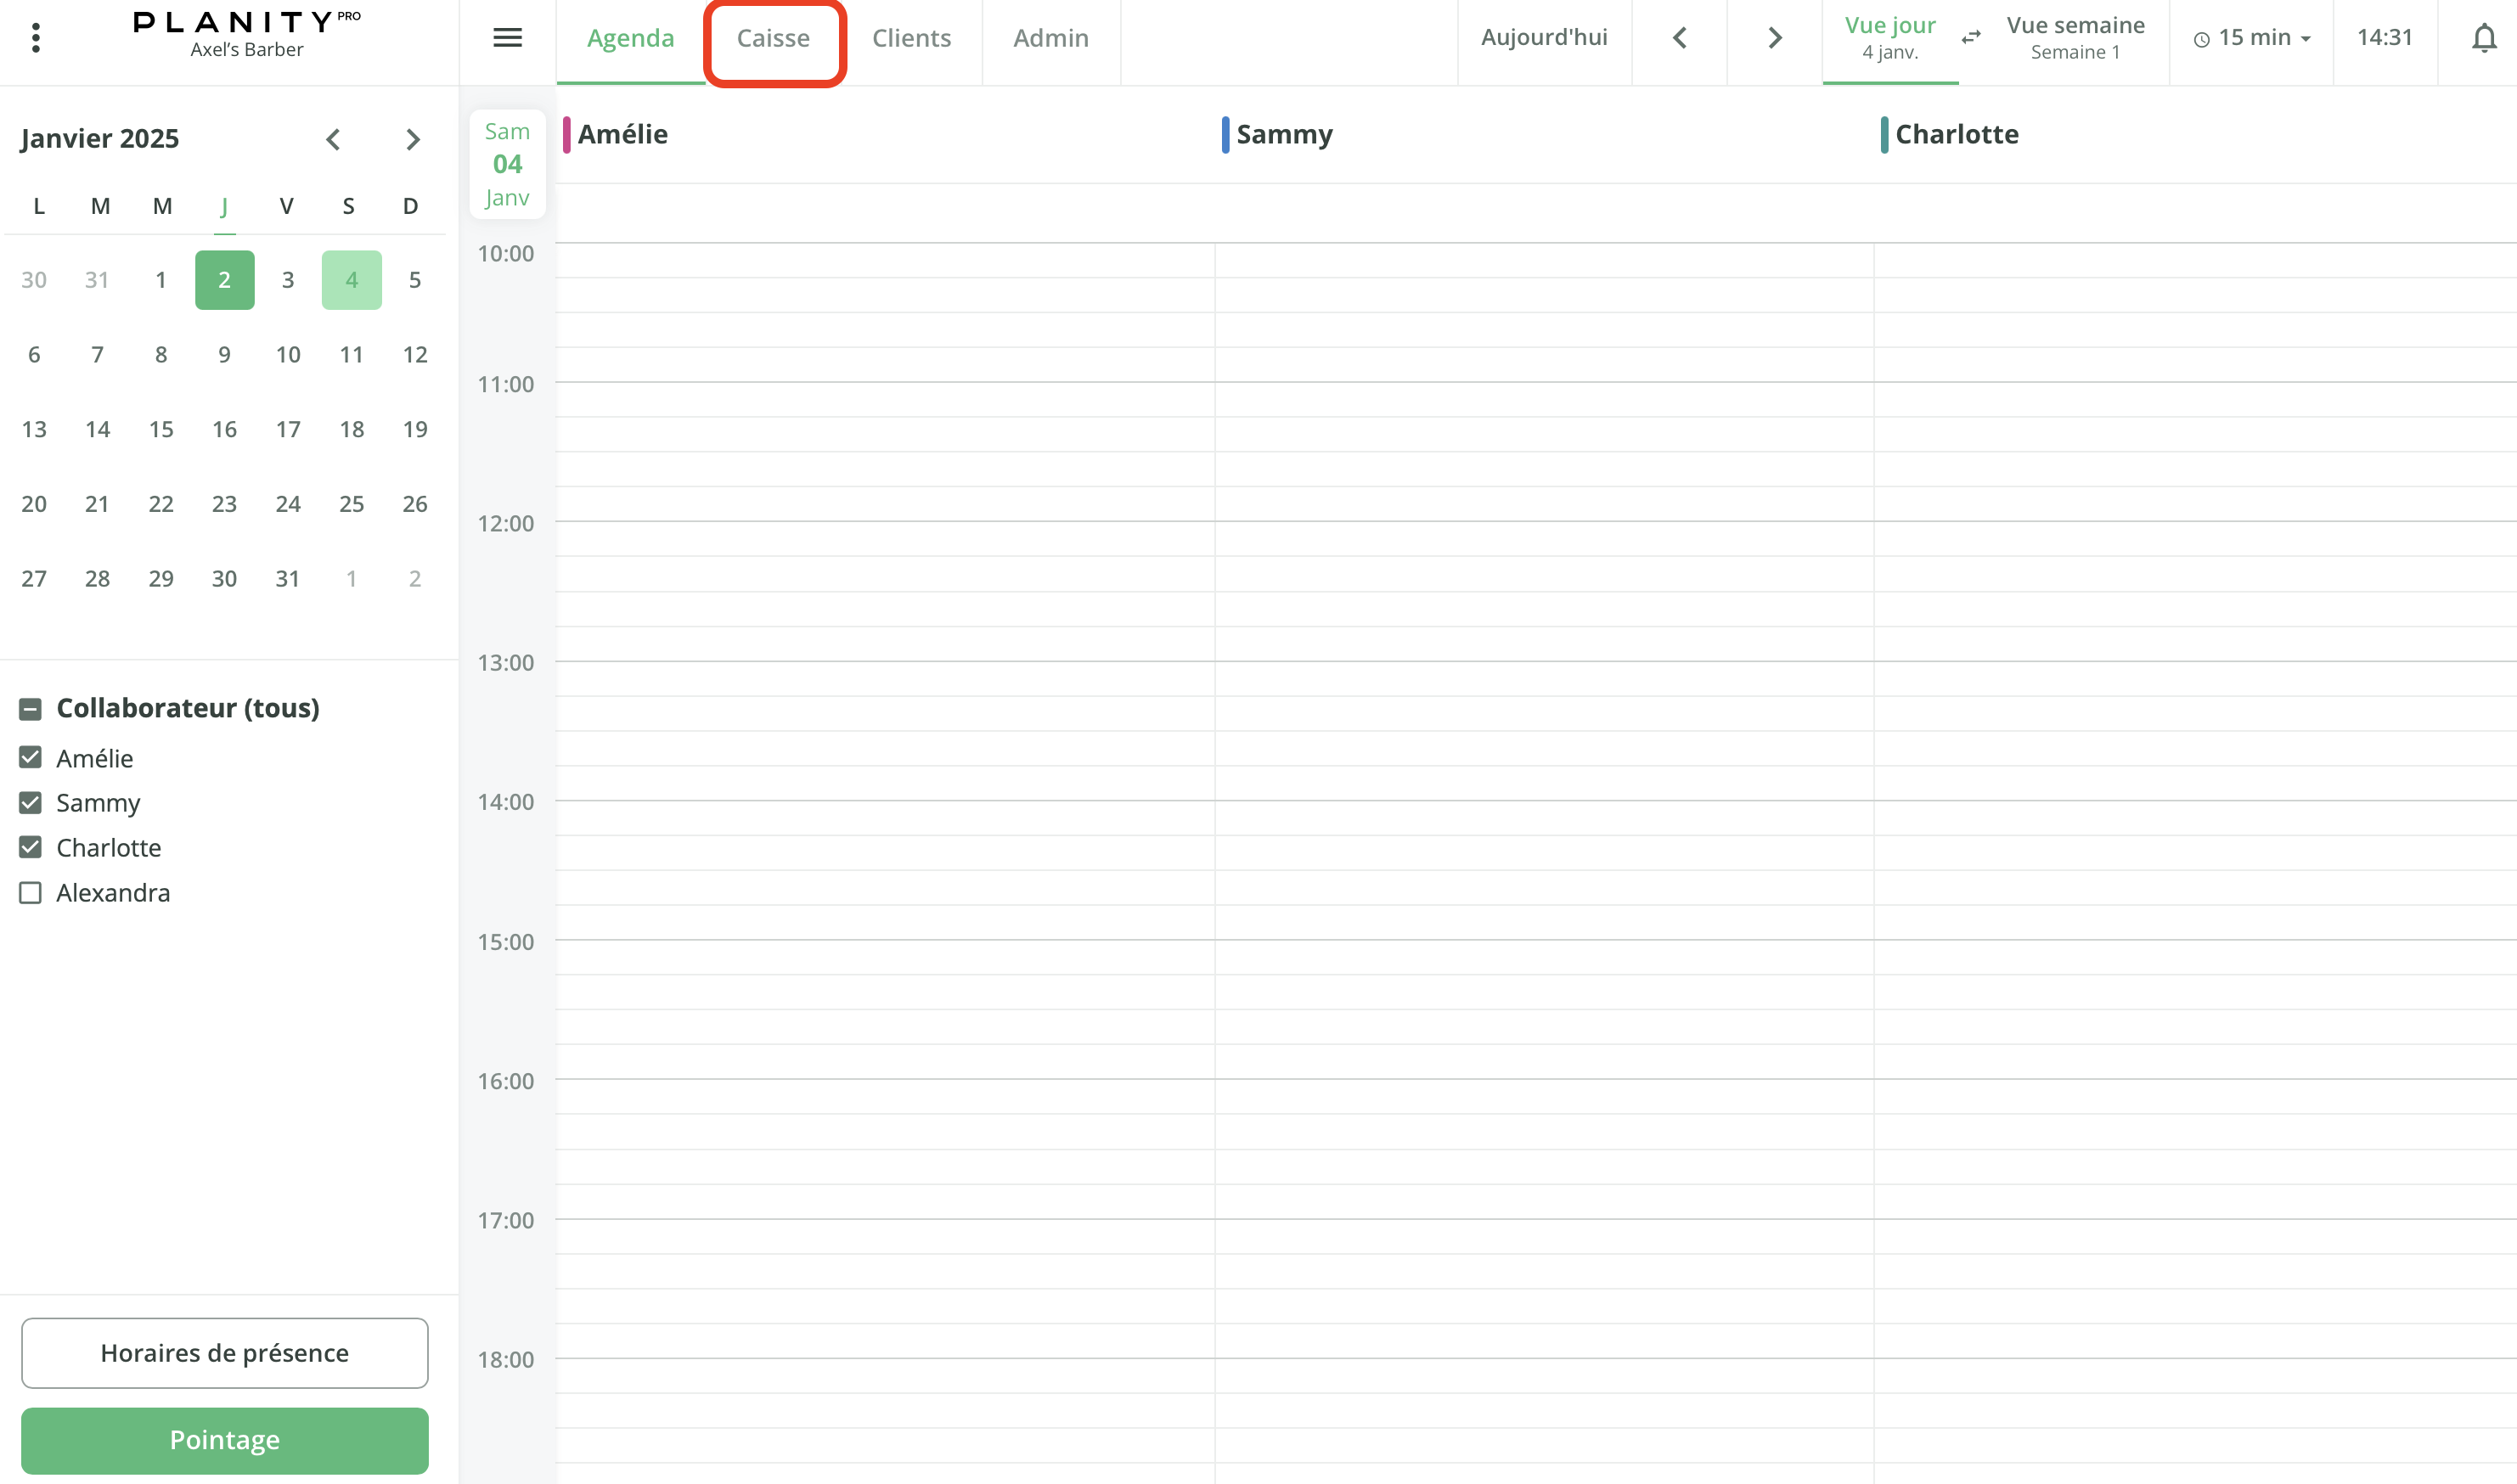2517x1484 pixels.
Task: Uncheck the Amélie collaborator checkbox
Action: [x=31, y=758]
